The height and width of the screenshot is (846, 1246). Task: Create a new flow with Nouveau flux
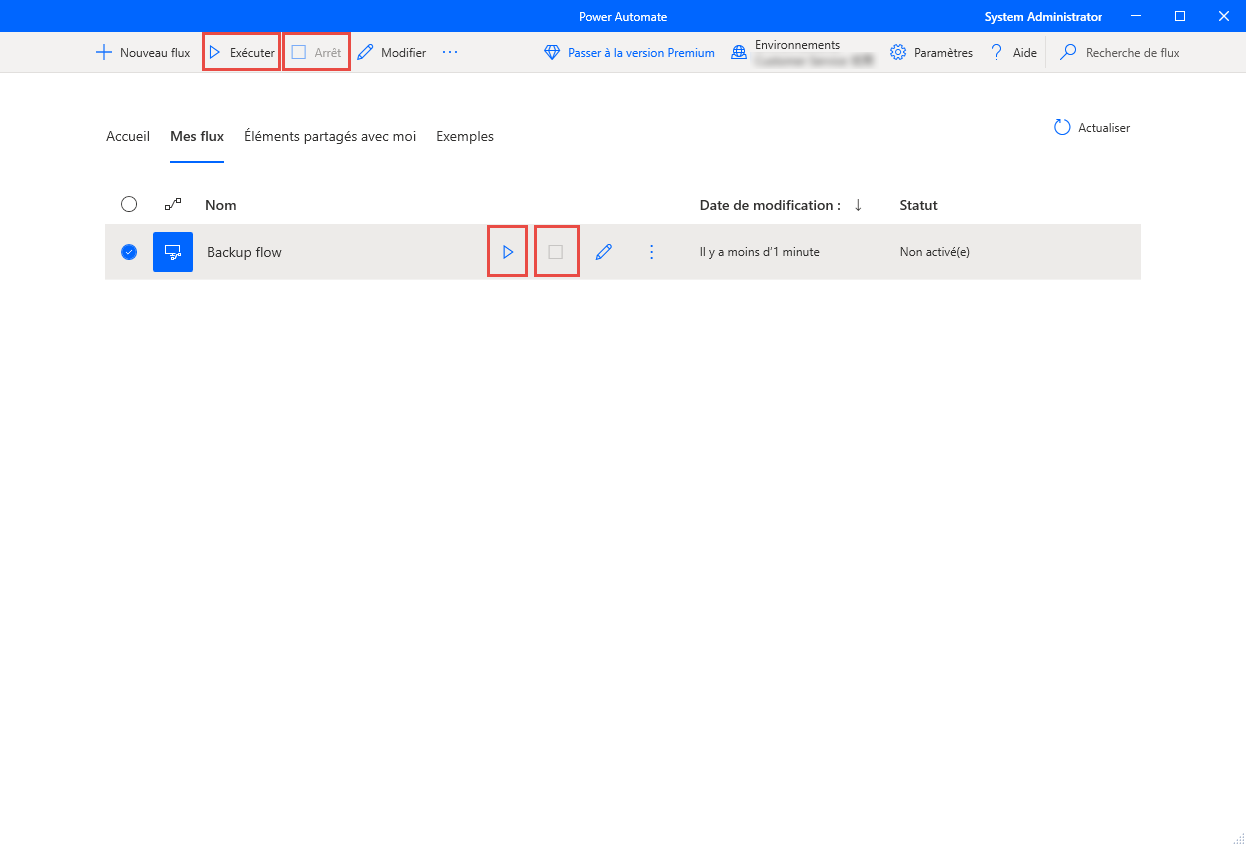pos(142,53)
